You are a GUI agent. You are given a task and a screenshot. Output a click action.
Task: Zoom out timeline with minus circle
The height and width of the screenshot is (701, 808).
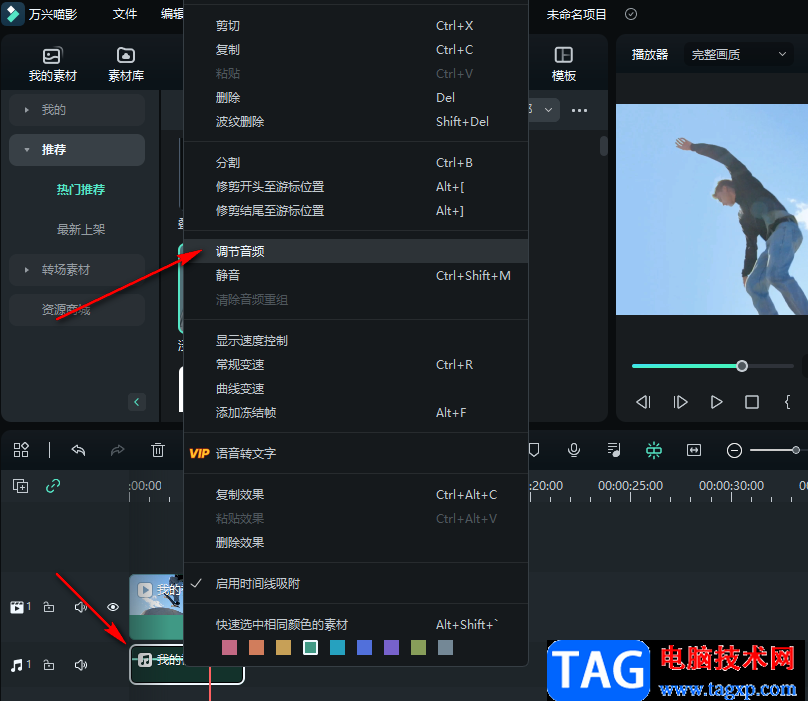pyautogui.click(x=734, y=450)
